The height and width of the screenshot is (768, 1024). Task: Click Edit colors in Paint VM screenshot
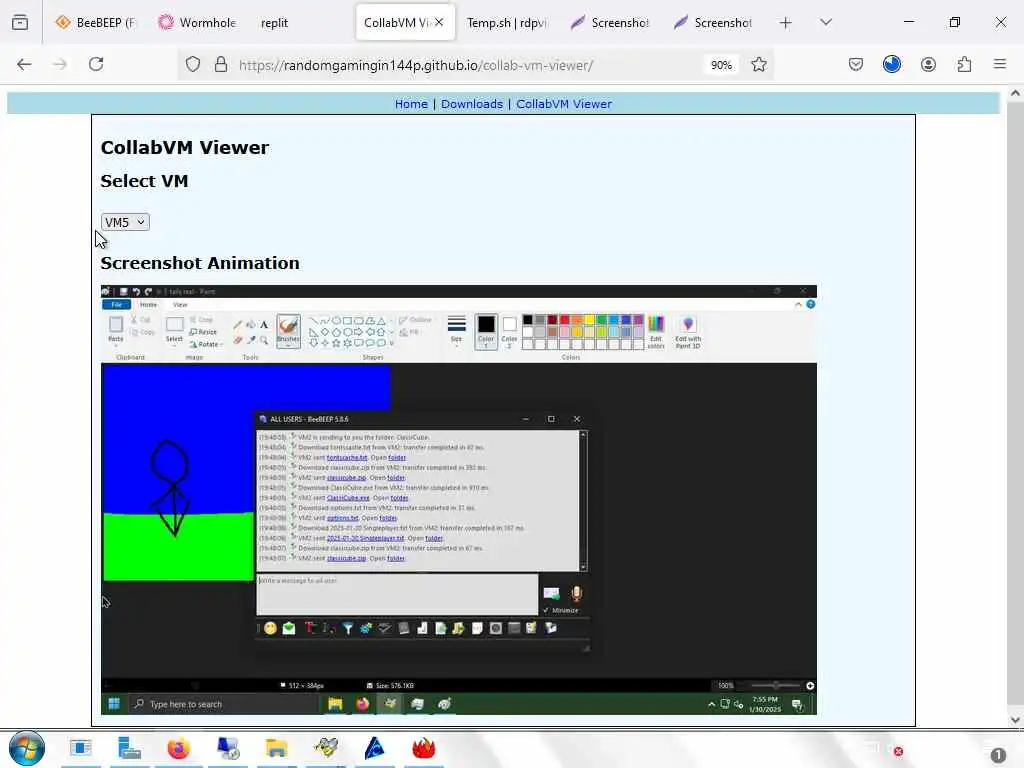(656, 331)
